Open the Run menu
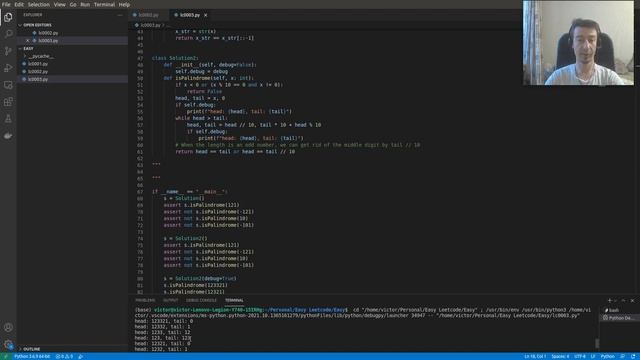Viewport: 640px width, 360px height. [x=85, y=4]
